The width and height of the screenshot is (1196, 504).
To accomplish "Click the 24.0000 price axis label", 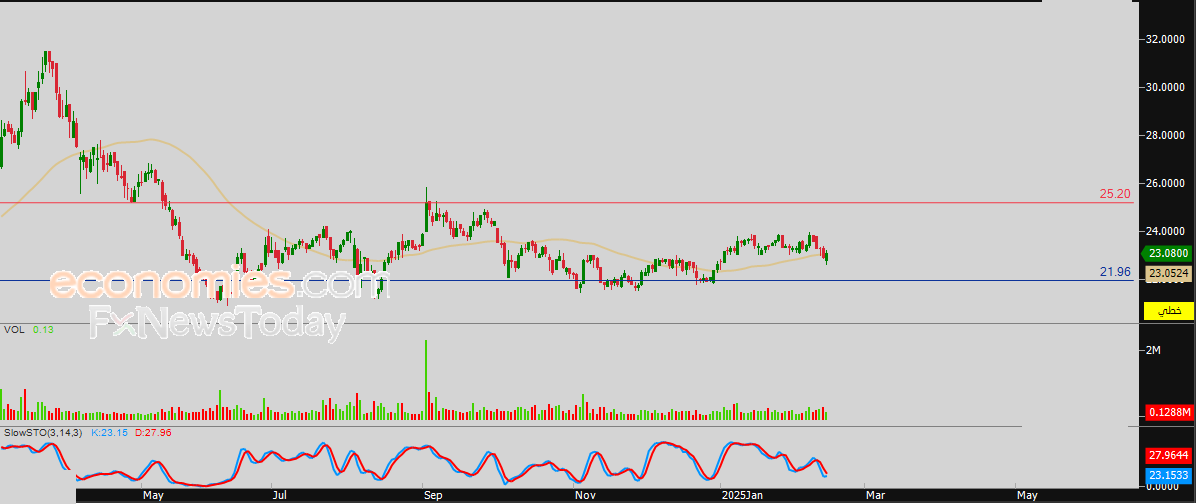I will tap(1165, 232).
